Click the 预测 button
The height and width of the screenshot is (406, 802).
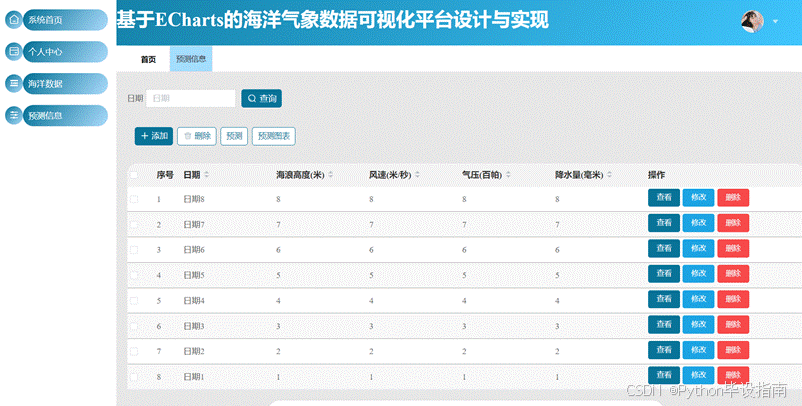(x=234, y=136)
